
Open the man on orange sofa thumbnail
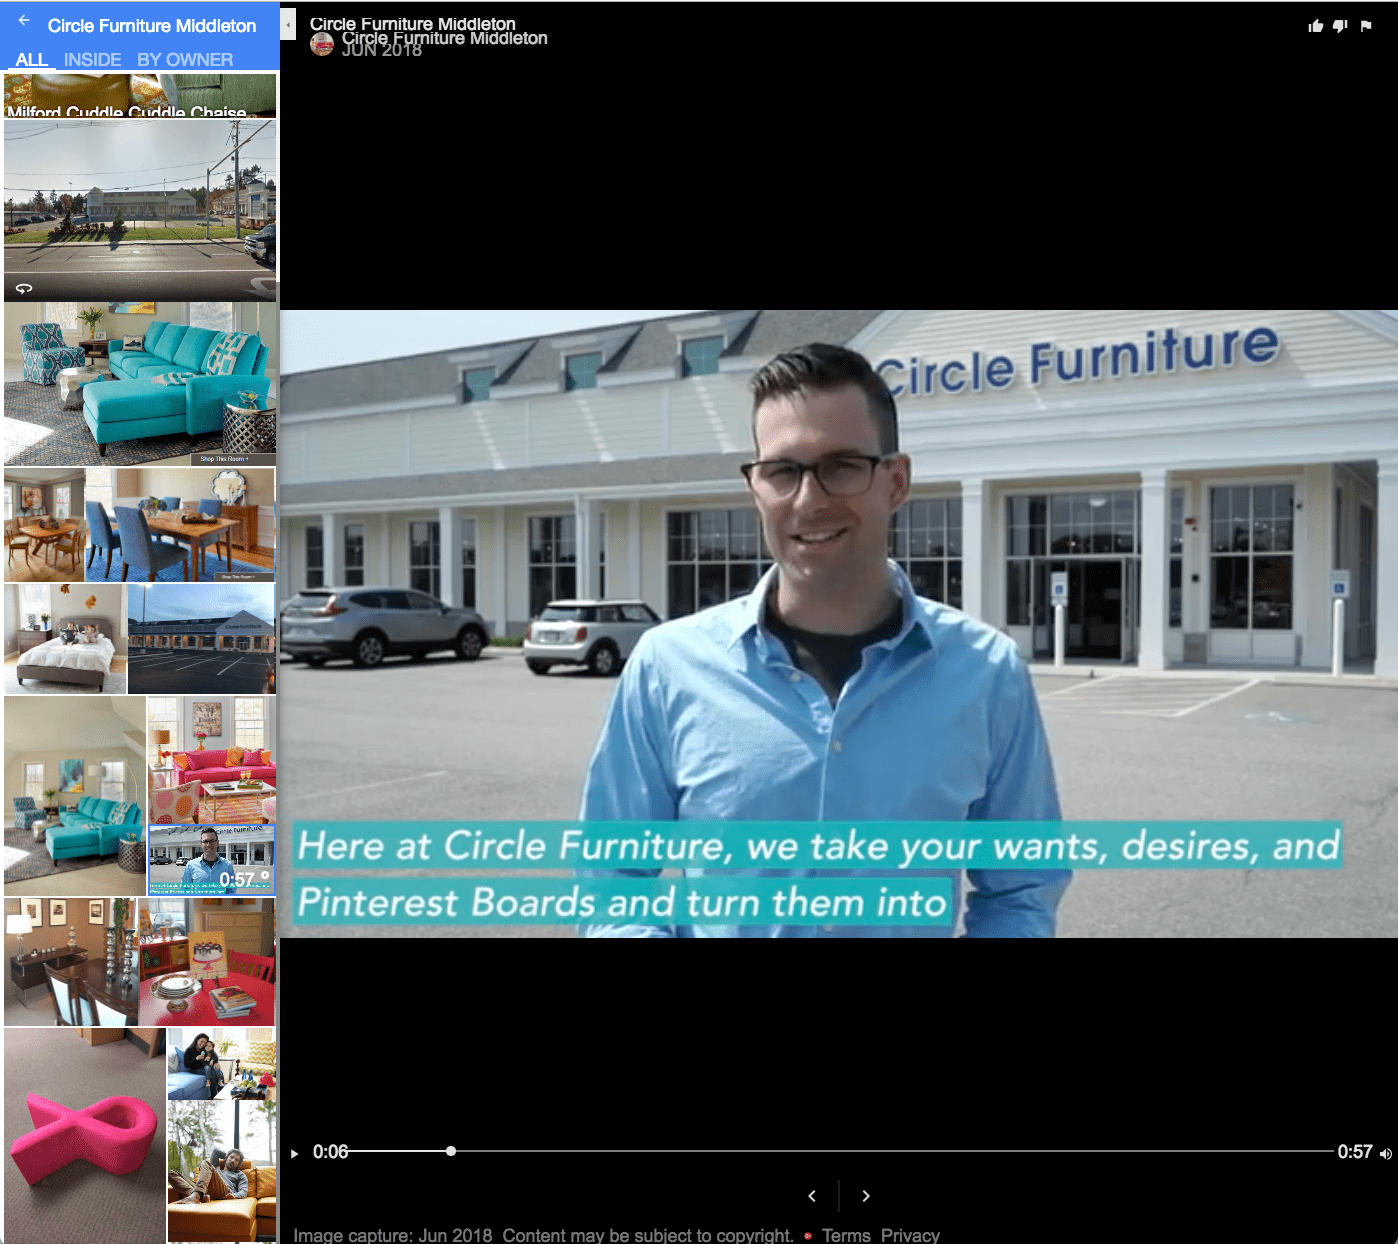[222, 1172]
